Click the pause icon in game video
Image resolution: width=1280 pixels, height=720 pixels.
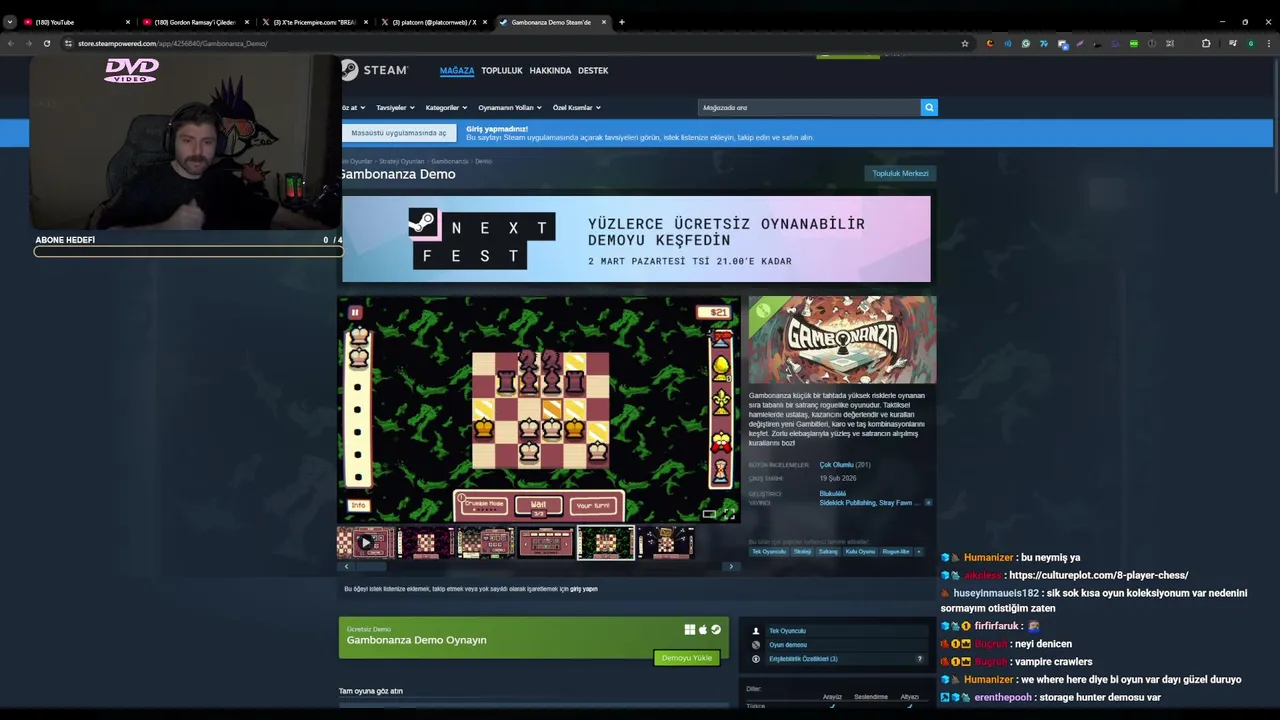355,313
